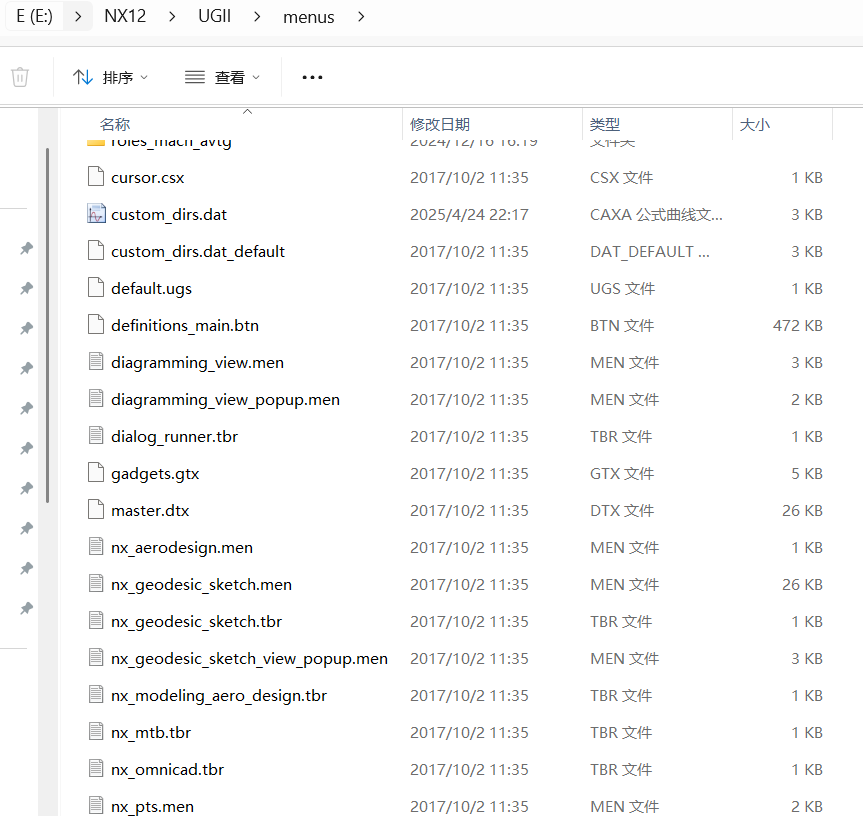The width and height of the screenshot is (863, 816).
Task: Click menus in the address bar
Action: (x=308, y=17)
